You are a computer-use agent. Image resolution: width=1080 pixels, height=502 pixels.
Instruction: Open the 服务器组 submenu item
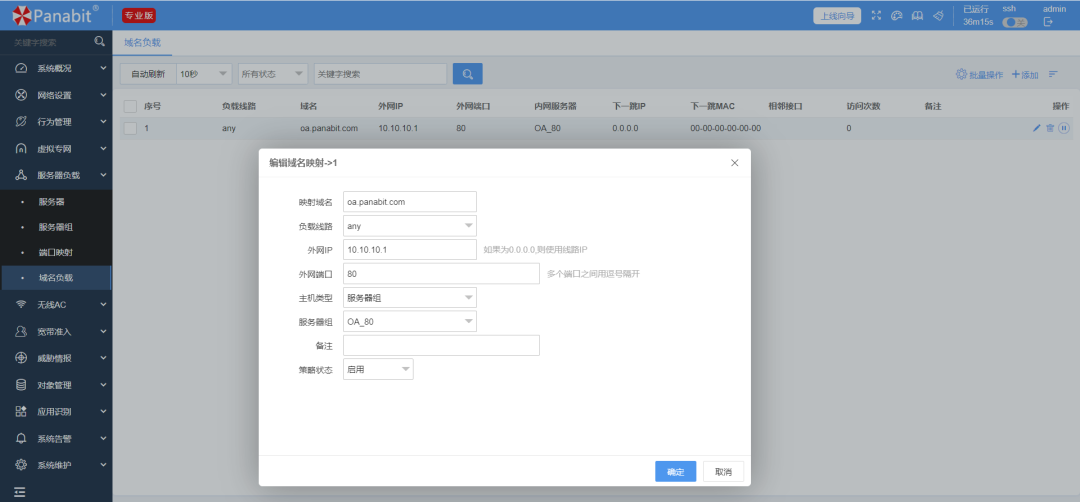(x=56, y=227)
